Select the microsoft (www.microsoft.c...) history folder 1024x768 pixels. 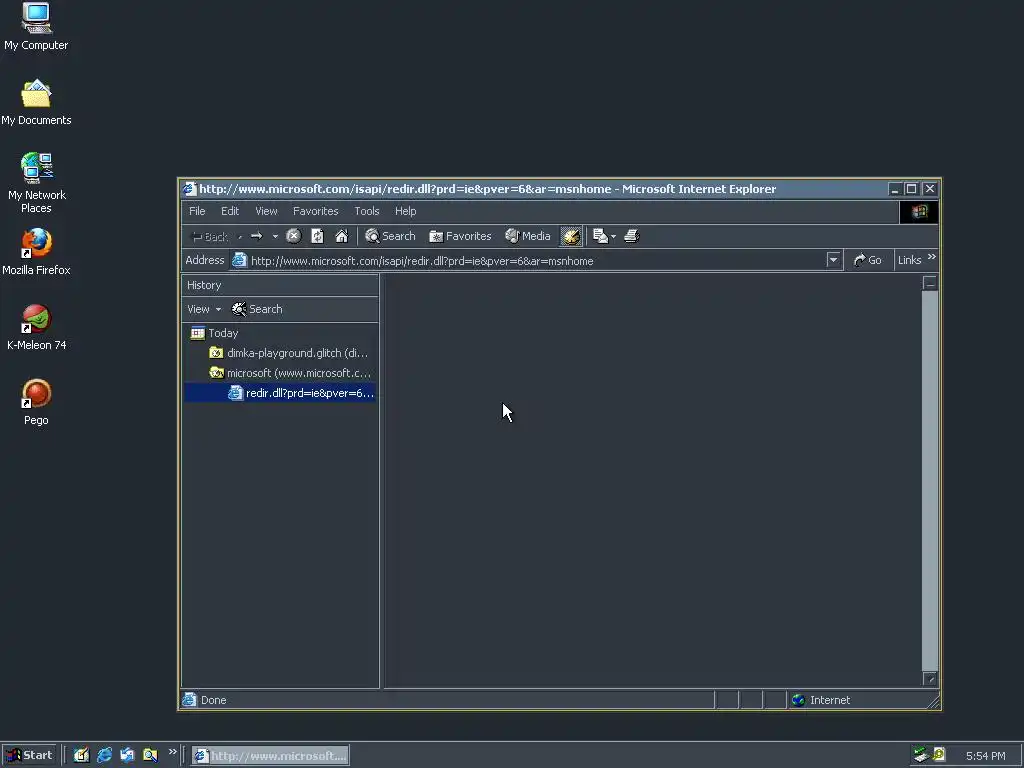click(298, 373)
